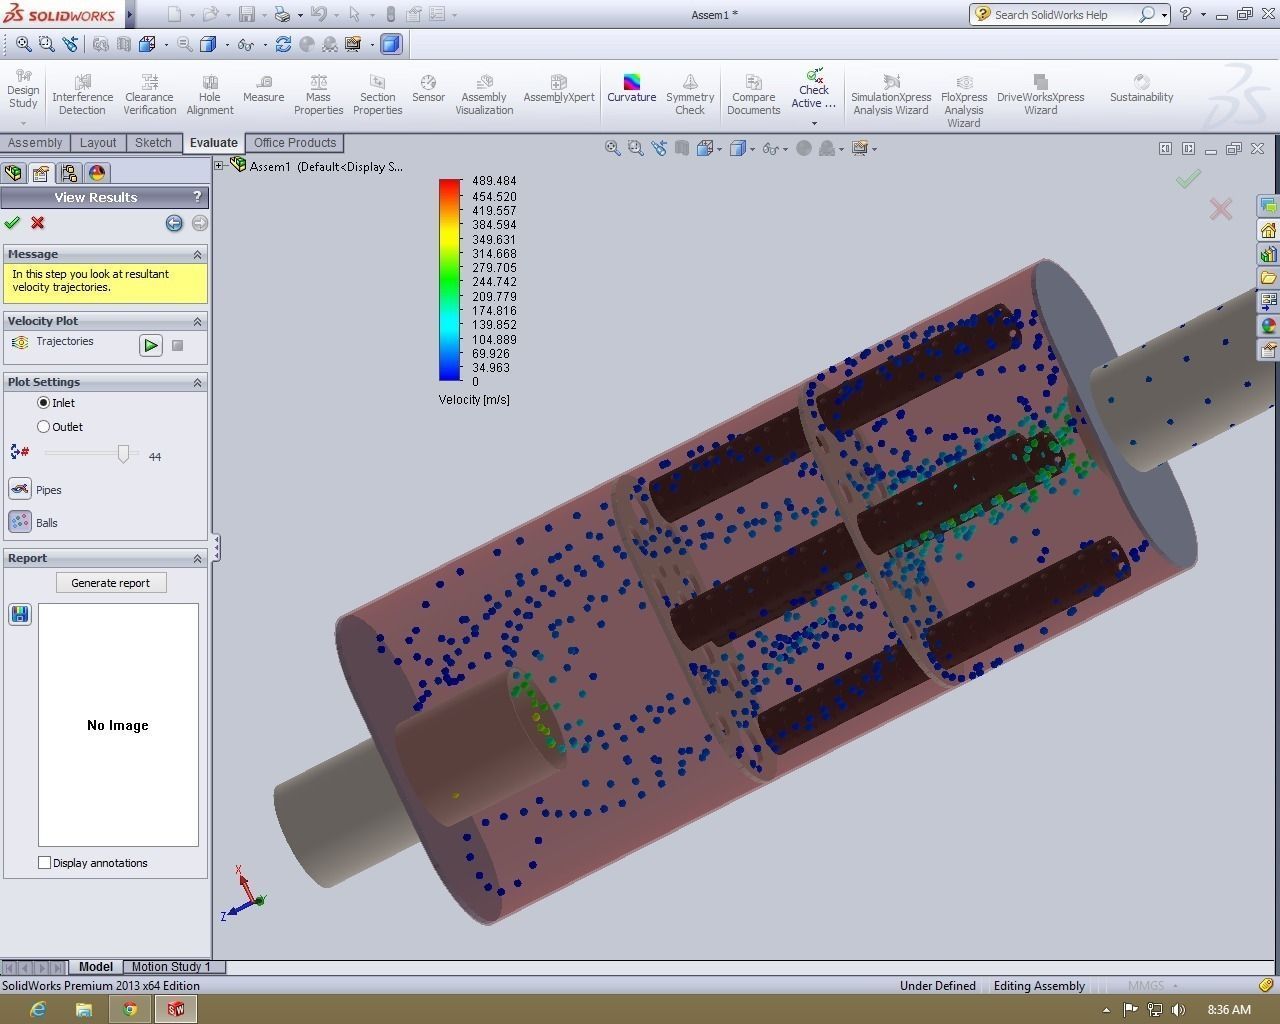The image size is (1280, 1024).
Task: Adjust the trajectory count slider
Action: pyautogui.click(x=123, y=454)
